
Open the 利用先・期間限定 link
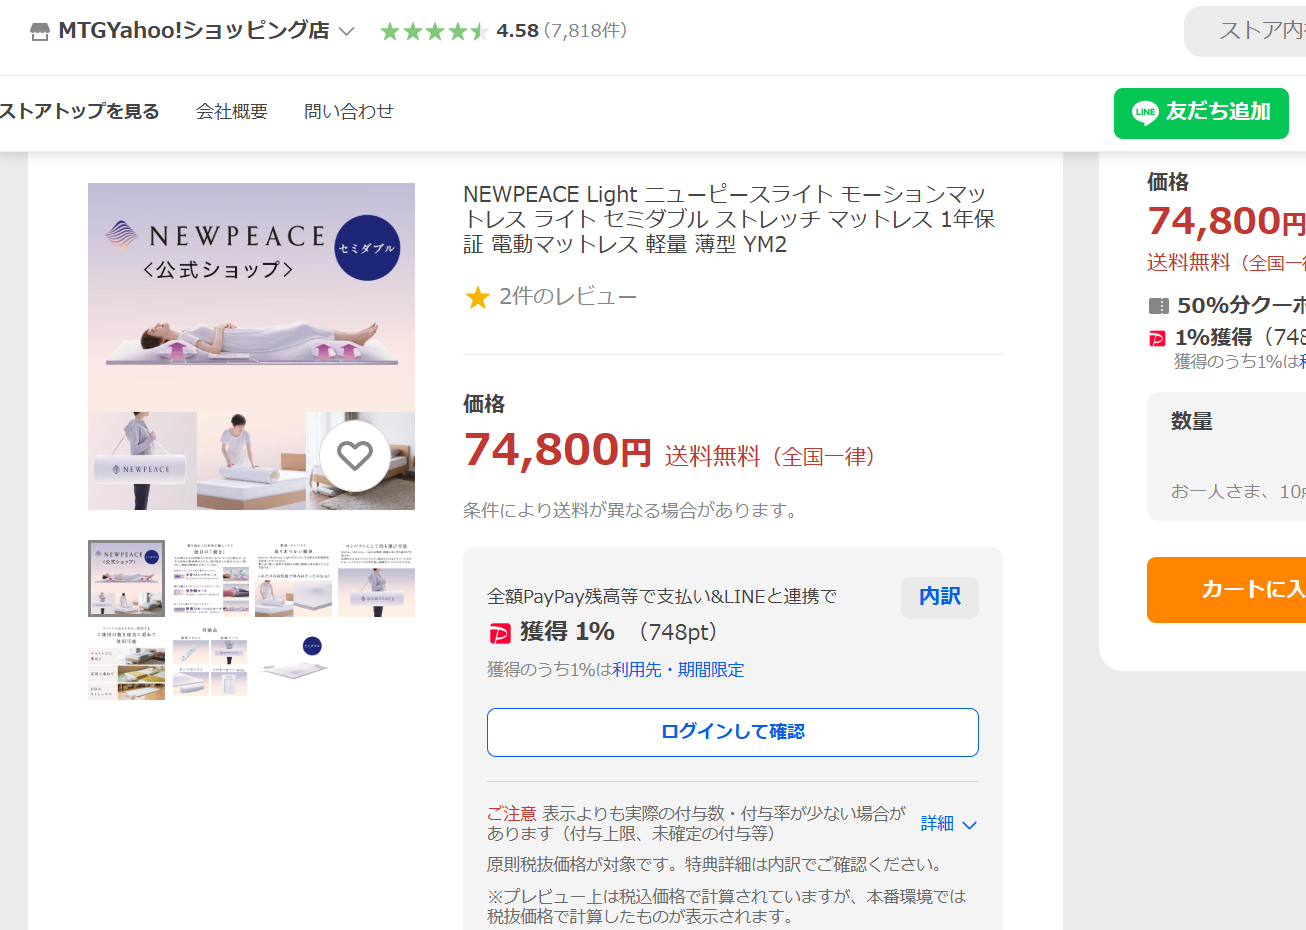click(x=678, y=670)
